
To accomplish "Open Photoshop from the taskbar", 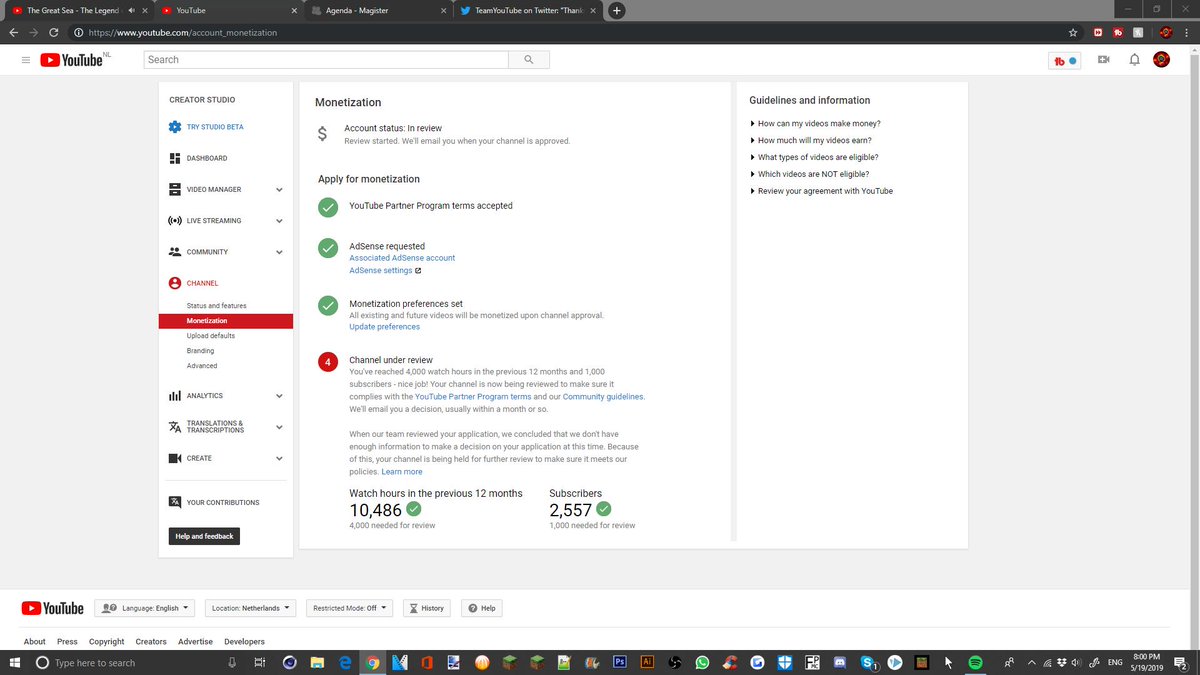I will click(619, 662).
